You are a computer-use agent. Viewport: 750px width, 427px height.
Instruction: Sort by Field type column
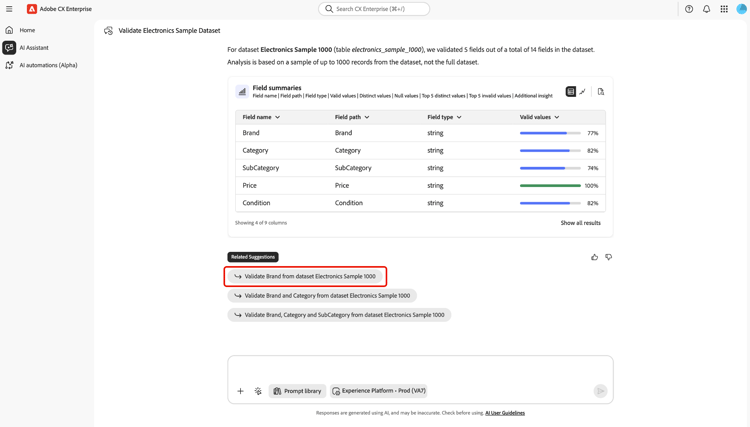pos(444,117)
